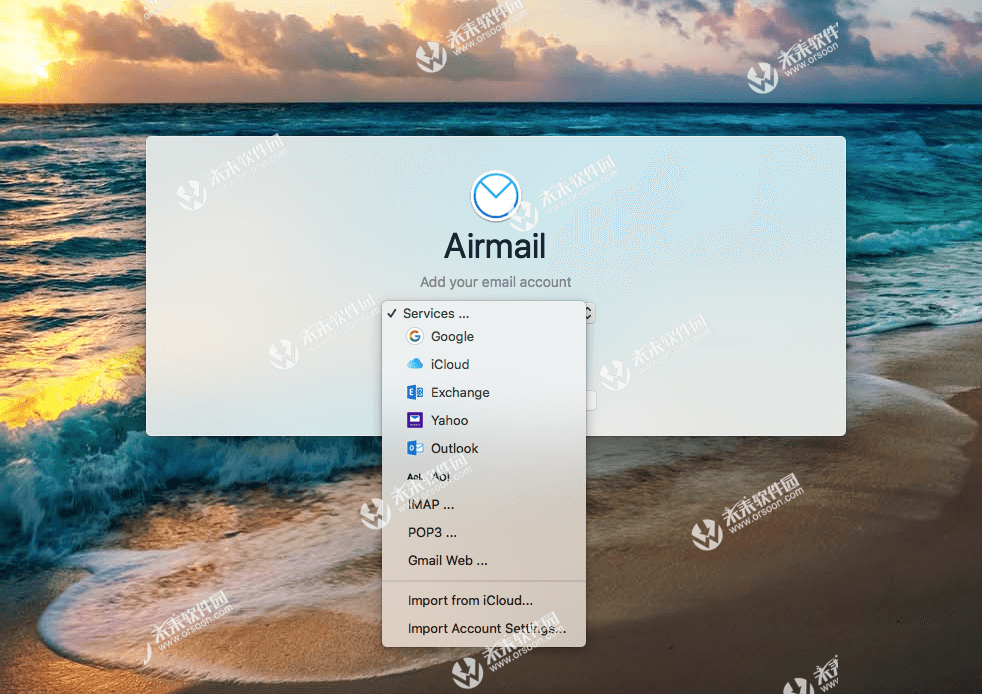982x694 pixels.
Task: Click the iCloud cloud icon
Action: tap(415, 364)
